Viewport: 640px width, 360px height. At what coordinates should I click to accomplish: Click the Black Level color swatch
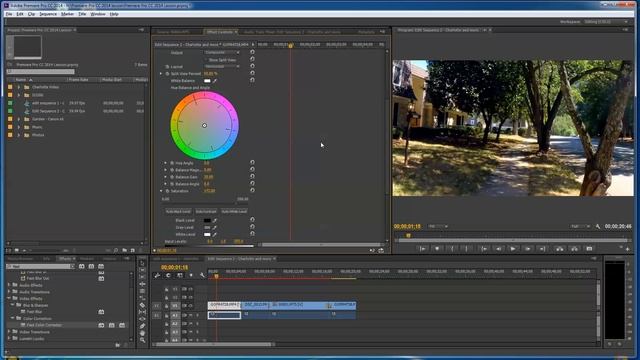(x=207, y=220)
